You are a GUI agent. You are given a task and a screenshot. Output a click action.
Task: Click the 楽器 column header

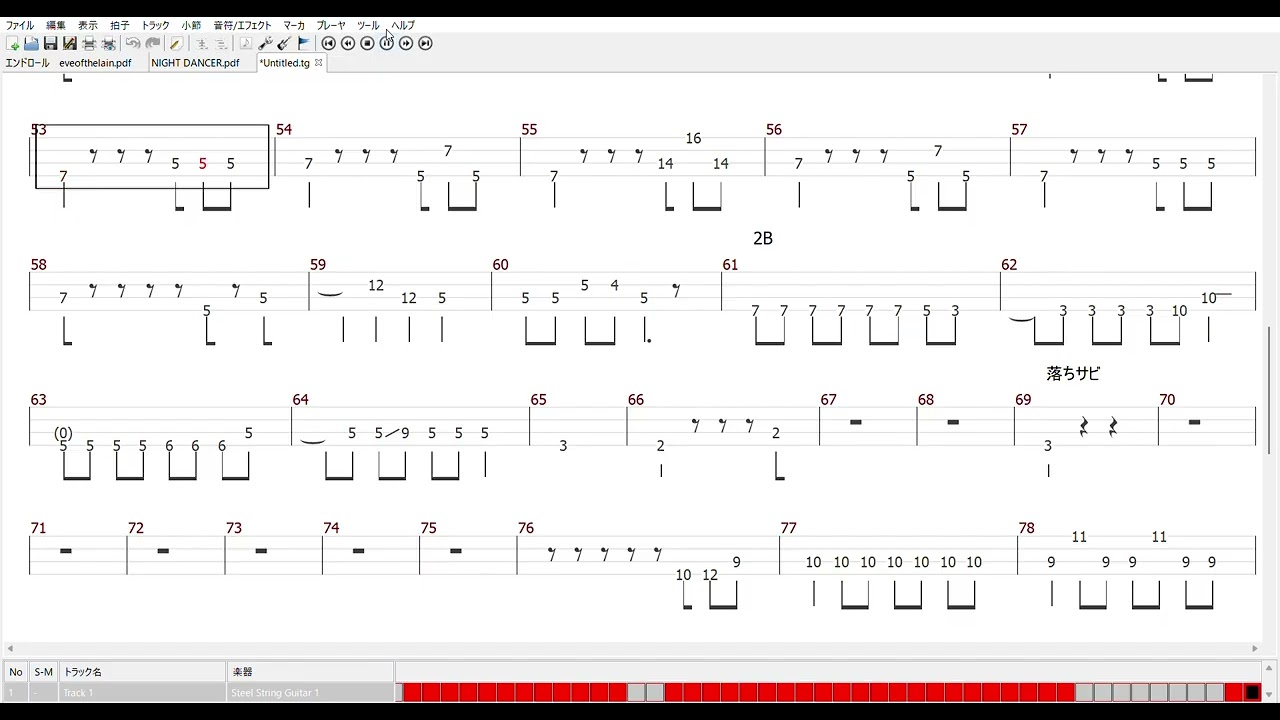311,672
